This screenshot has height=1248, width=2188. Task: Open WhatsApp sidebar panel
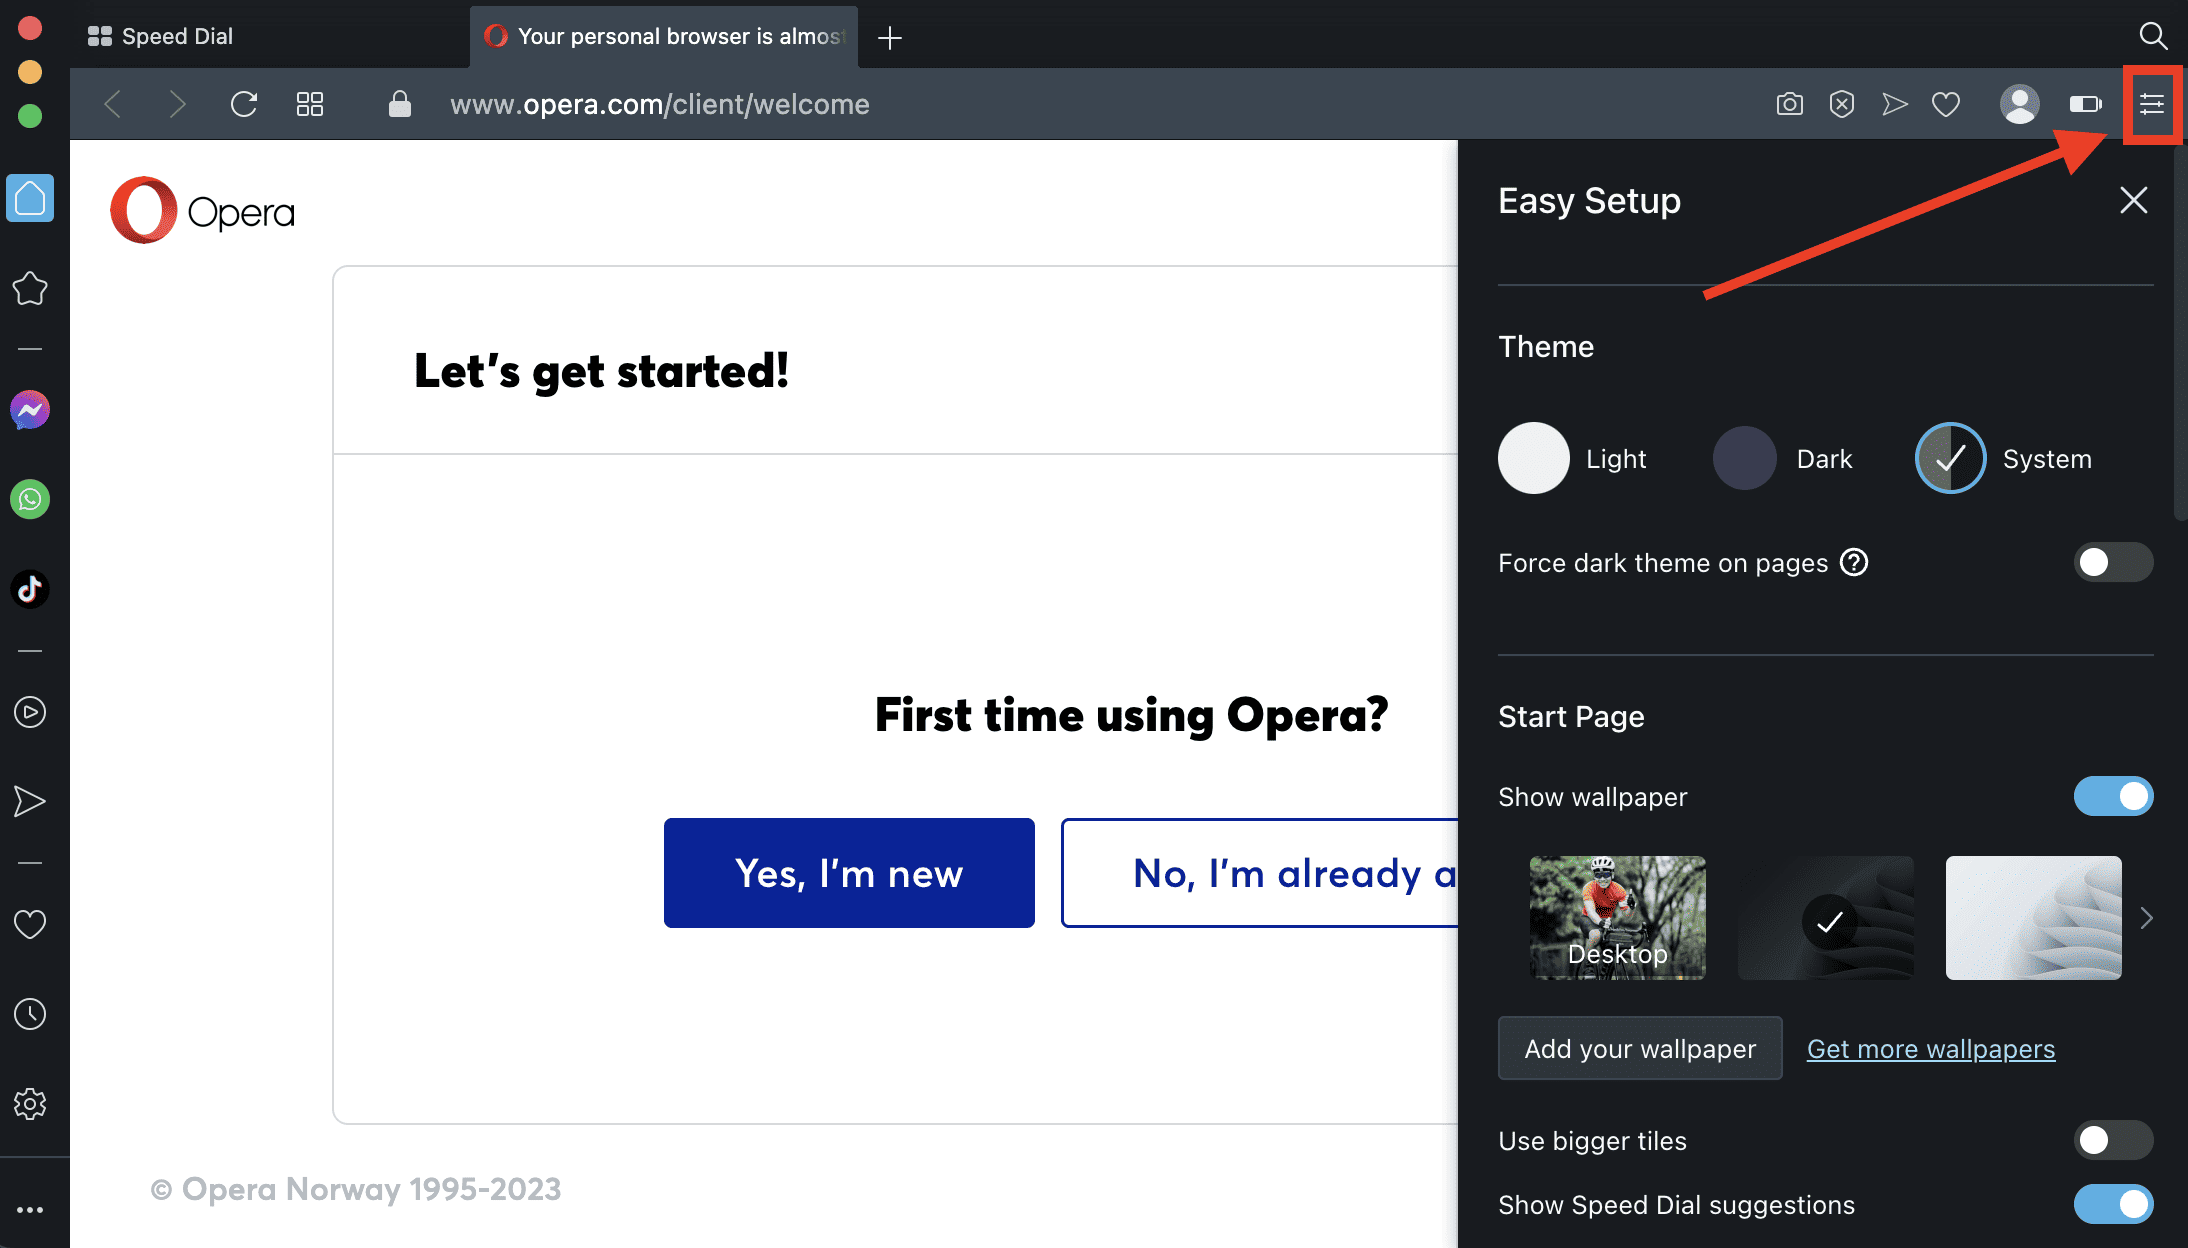tap(30, 499)
